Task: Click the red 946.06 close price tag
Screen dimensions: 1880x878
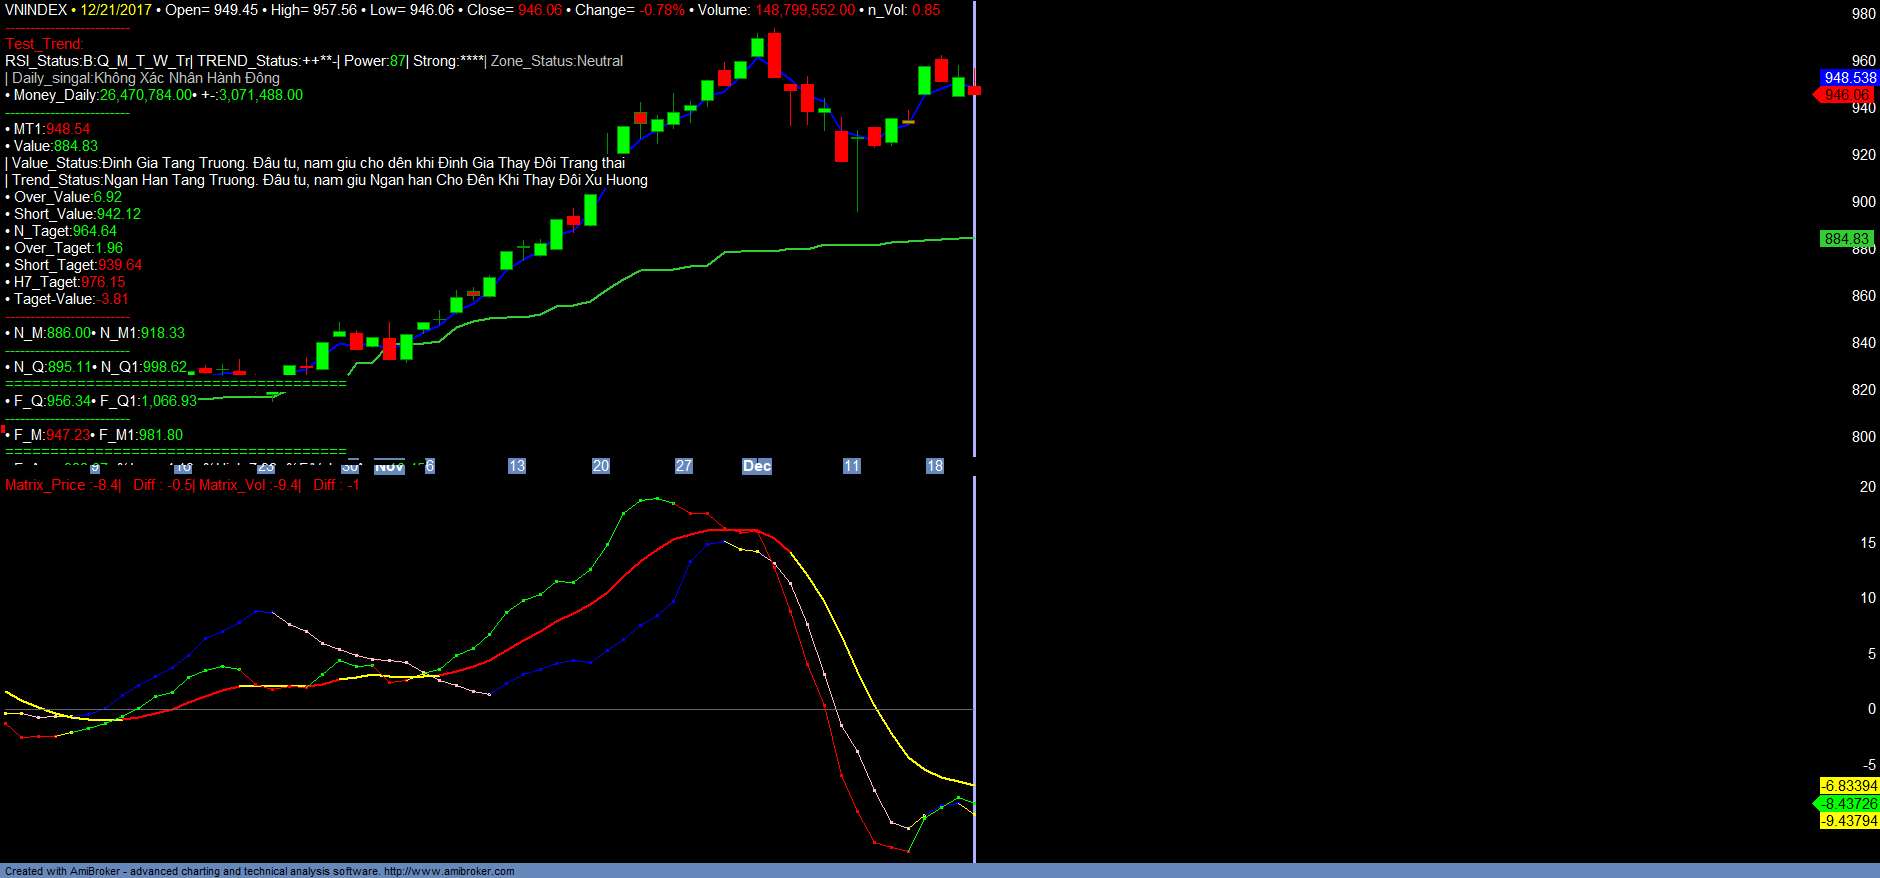Action: pos(1846,95)
